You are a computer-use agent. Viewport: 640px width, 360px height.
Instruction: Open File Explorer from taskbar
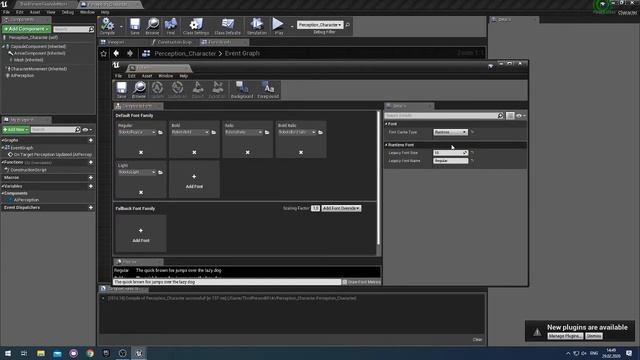point(41,353)
